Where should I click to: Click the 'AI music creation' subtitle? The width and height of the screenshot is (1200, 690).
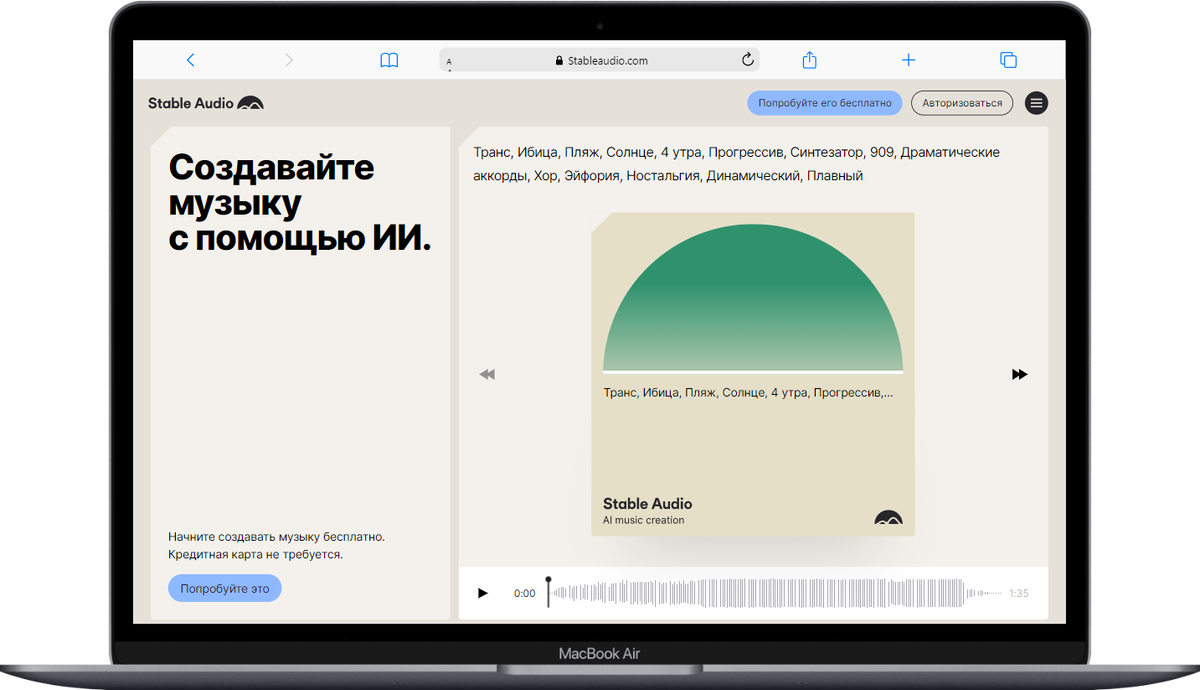point(643,520)
